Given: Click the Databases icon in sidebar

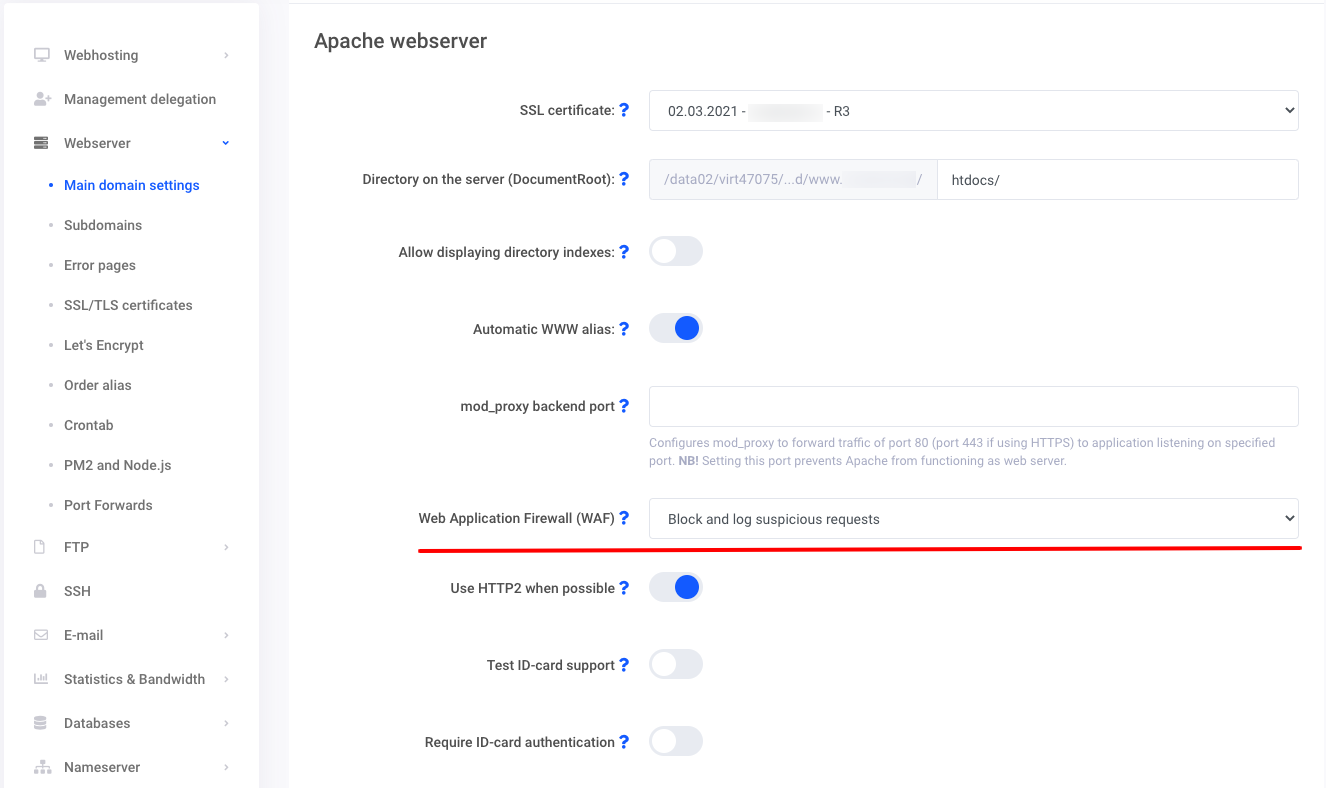Looking at the screenshot, I should 41,723.
